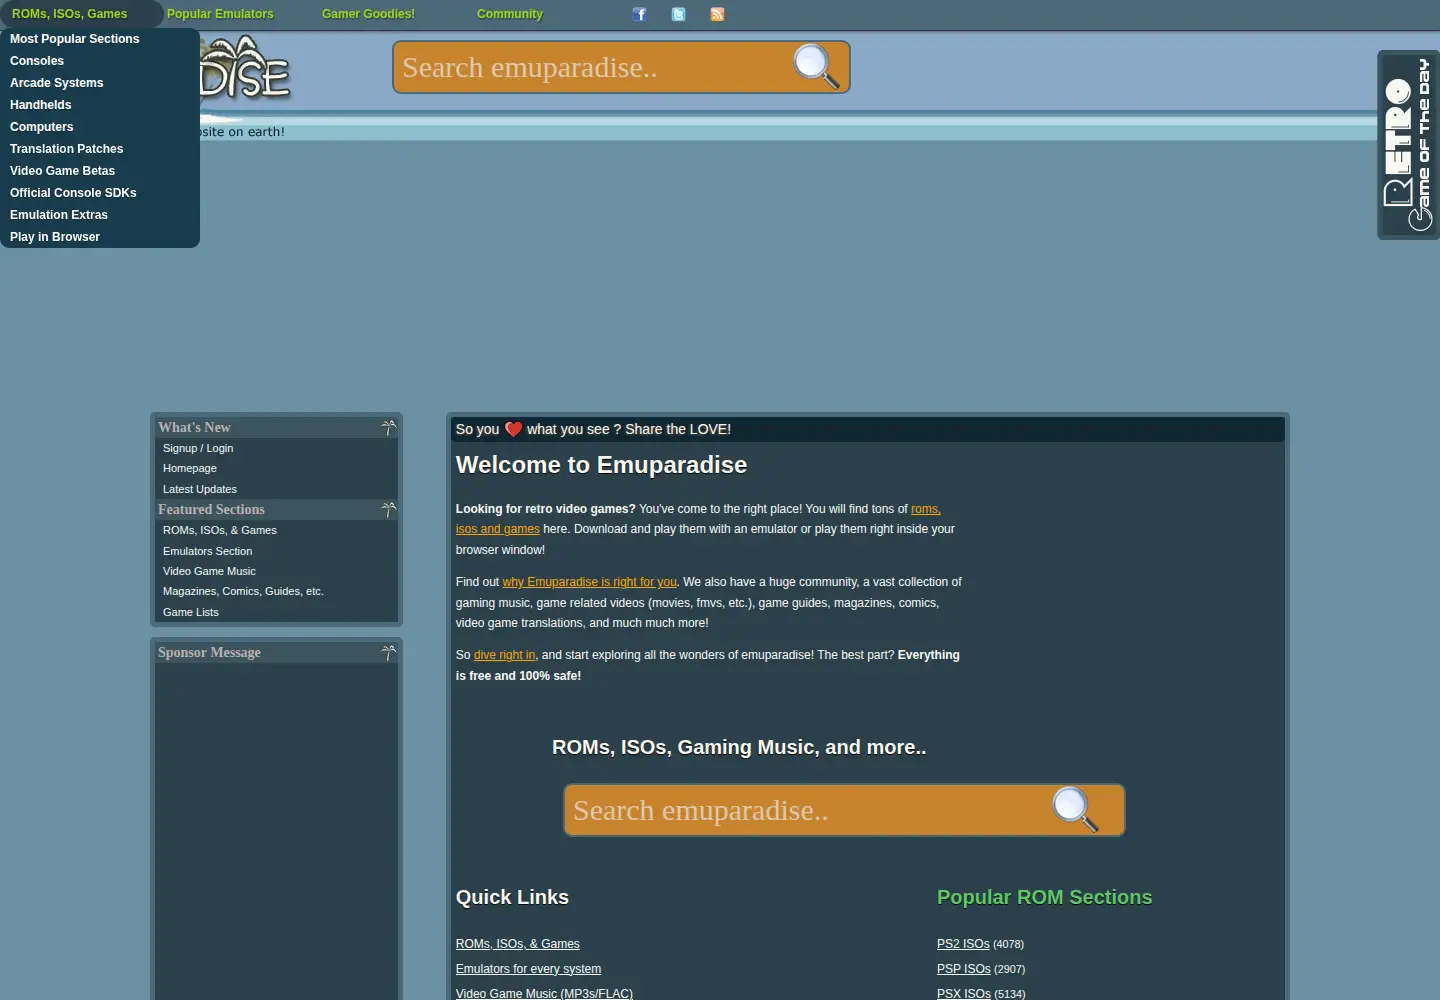This screenshot has width=1440, height=1000.
Task: Open ROMs, ISOs, & Games under Quick Links
Action: tap(518, 944)
